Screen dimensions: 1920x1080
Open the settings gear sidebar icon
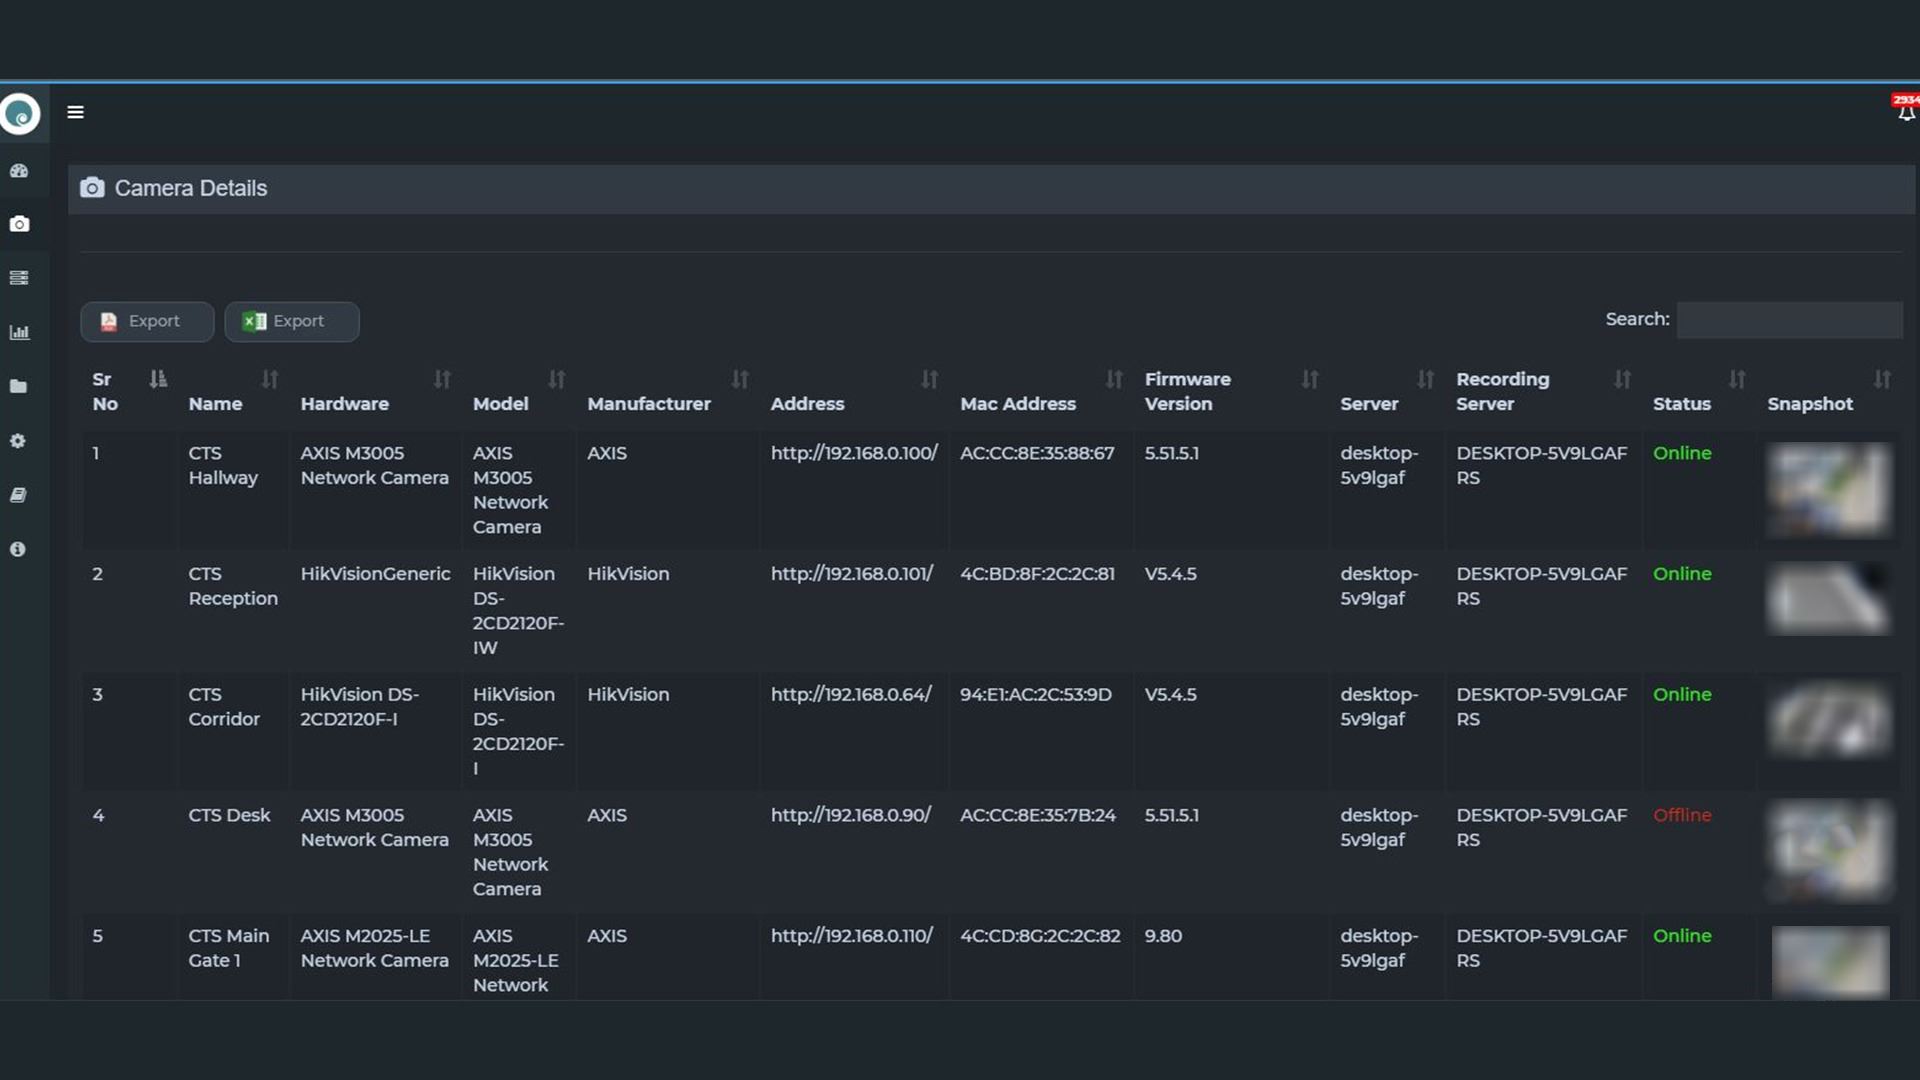coord(18,441)
